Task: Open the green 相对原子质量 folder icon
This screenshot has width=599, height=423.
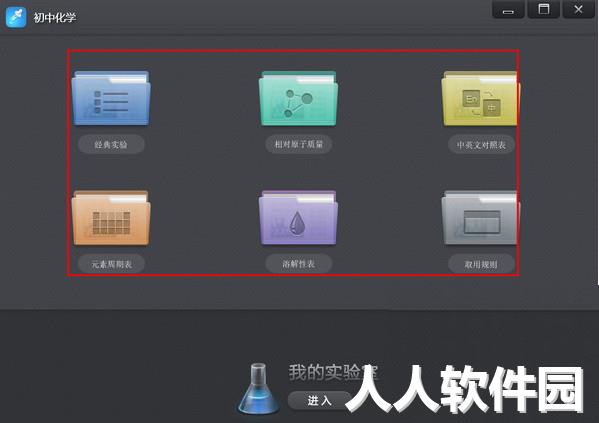Action: point(298,98)
